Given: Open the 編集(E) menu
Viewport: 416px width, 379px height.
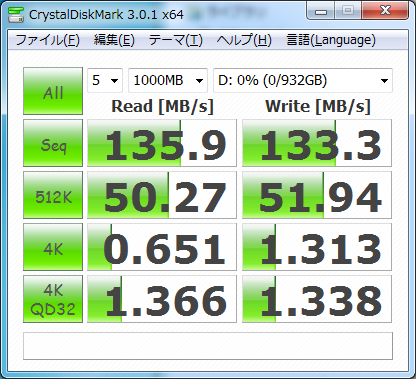Looking at the screenshot, I should click(x=114, y=40).
